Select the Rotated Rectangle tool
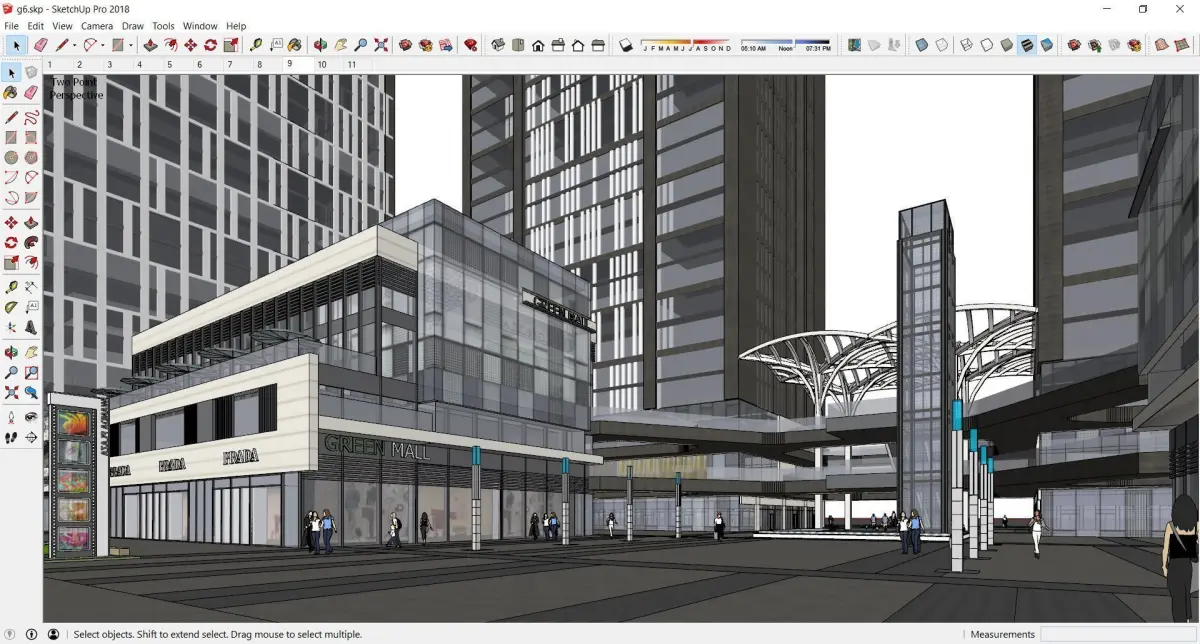Screen dimensions: 1200x644 [31, 137]
